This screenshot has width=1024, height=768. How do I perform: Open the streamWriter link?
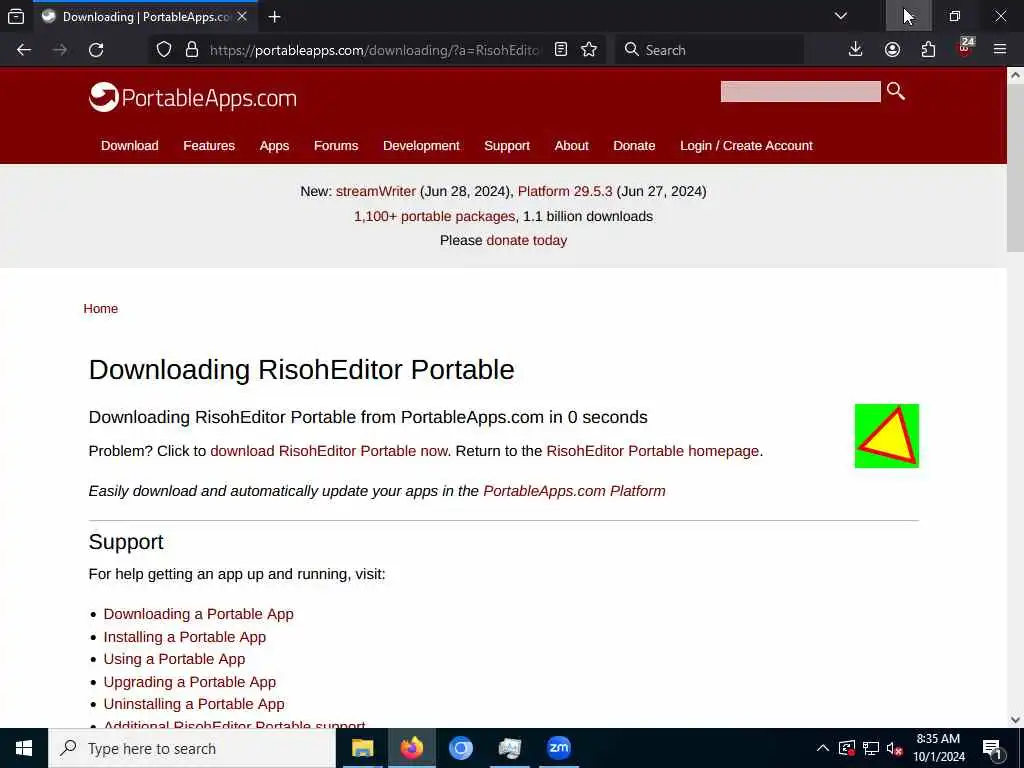(x=376, y=191)
